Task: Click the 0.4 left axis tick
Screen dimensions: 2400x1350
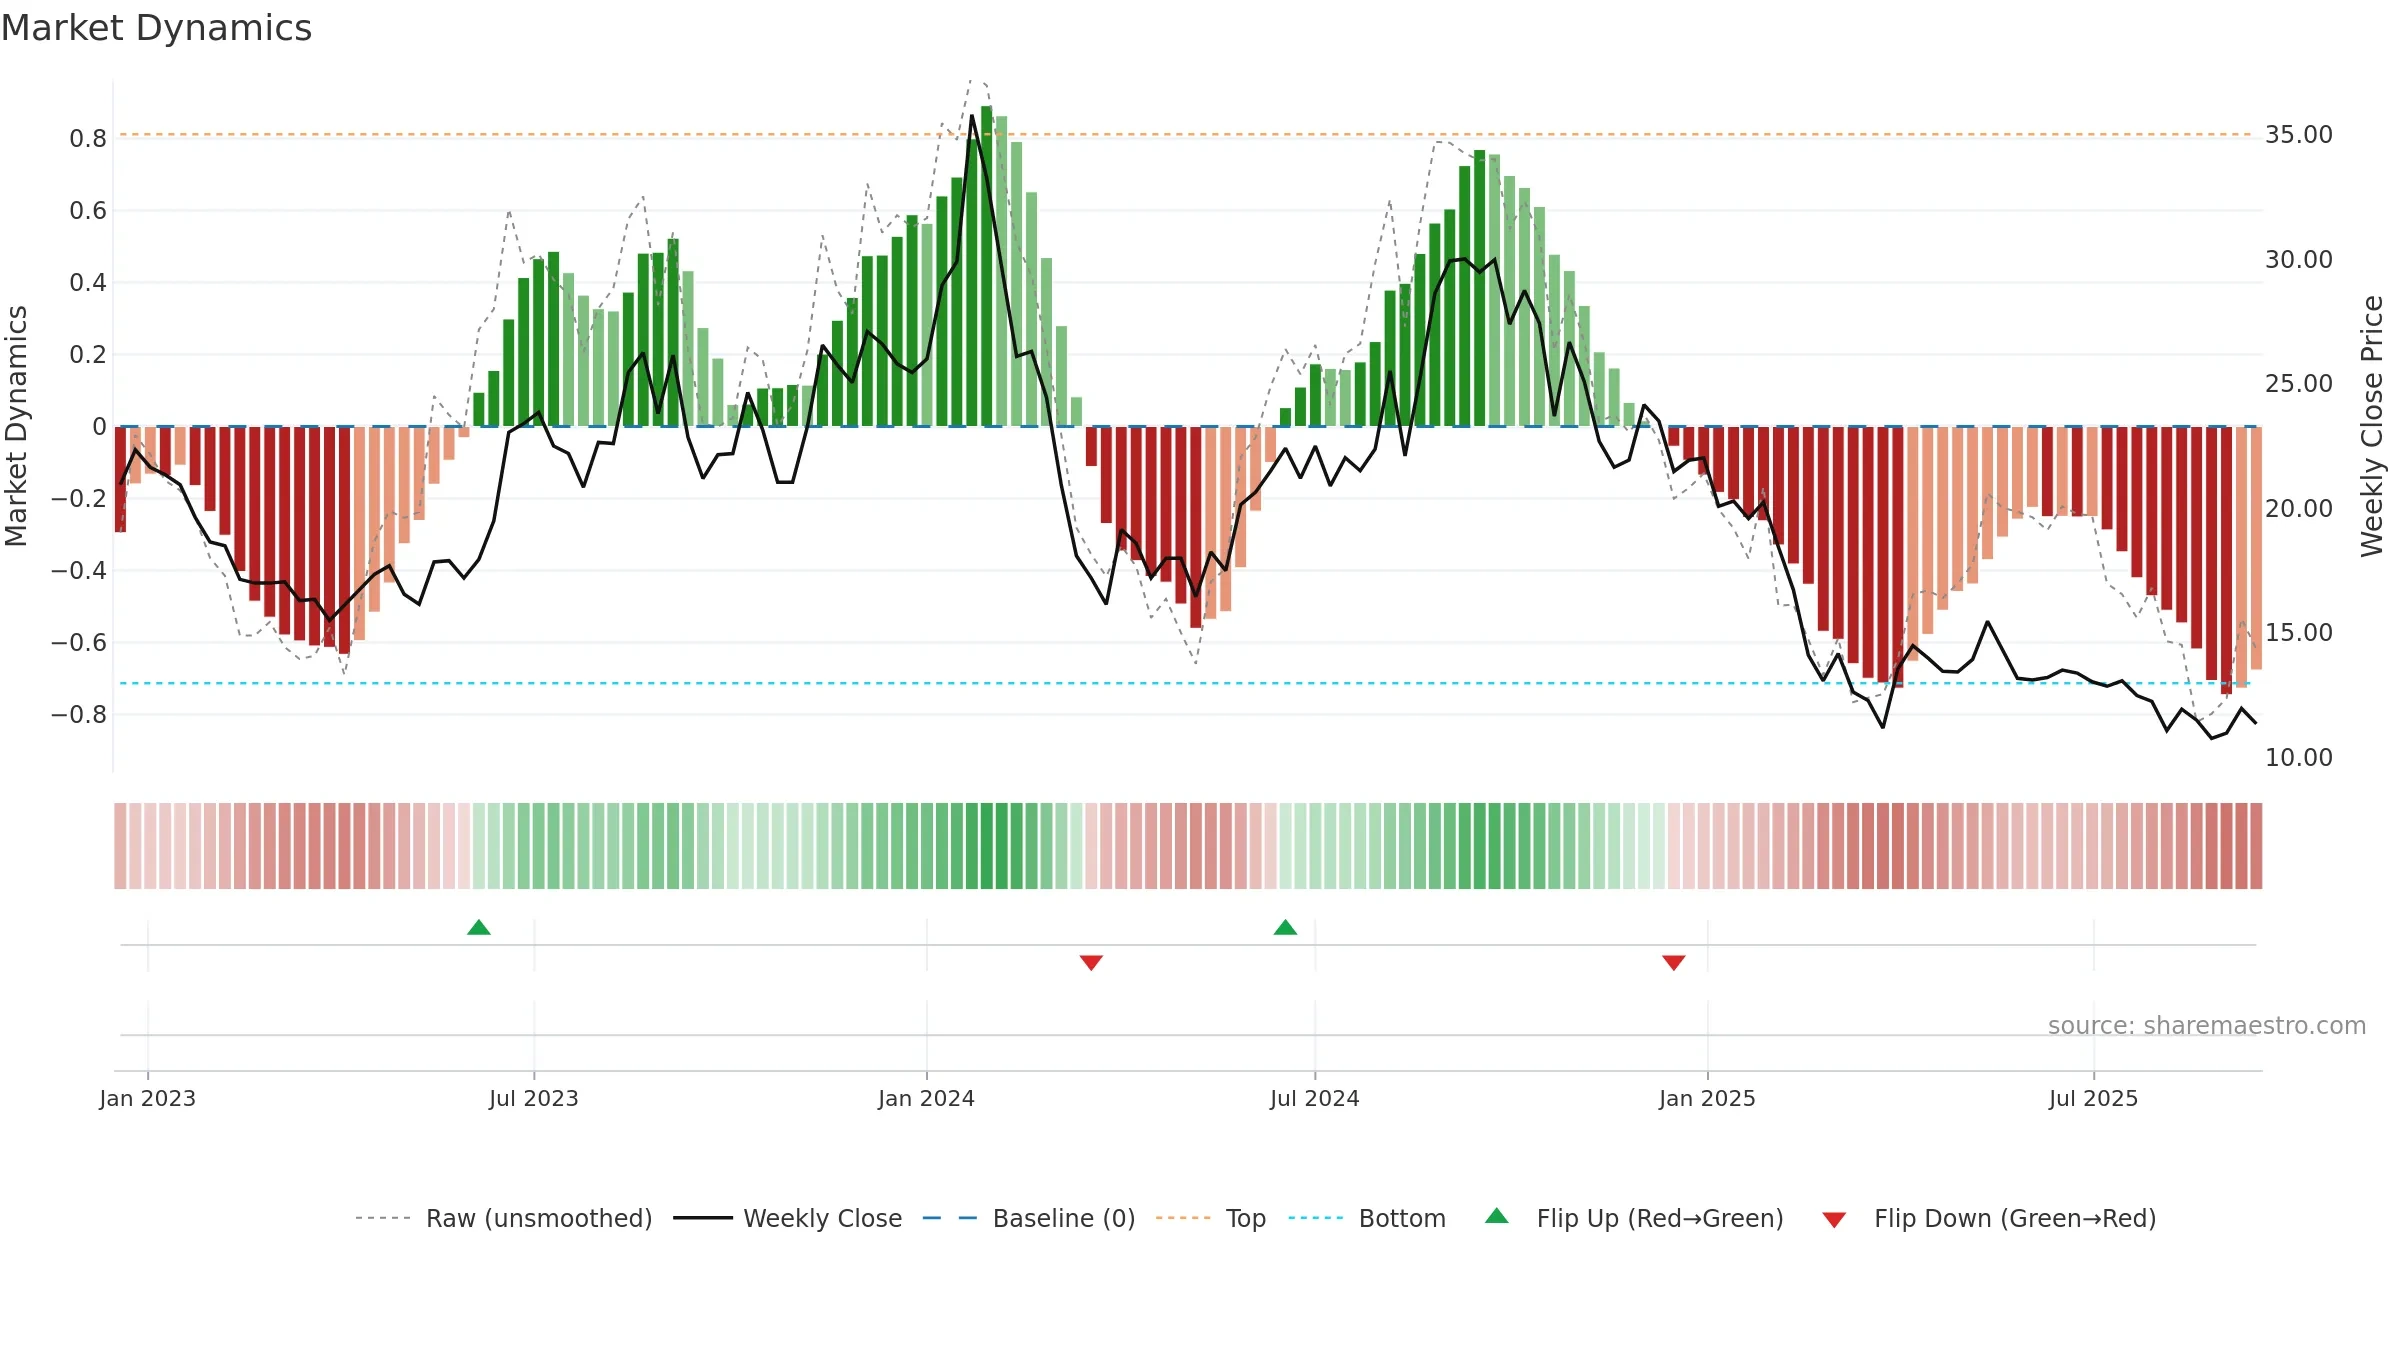Action: pos(88,283)
